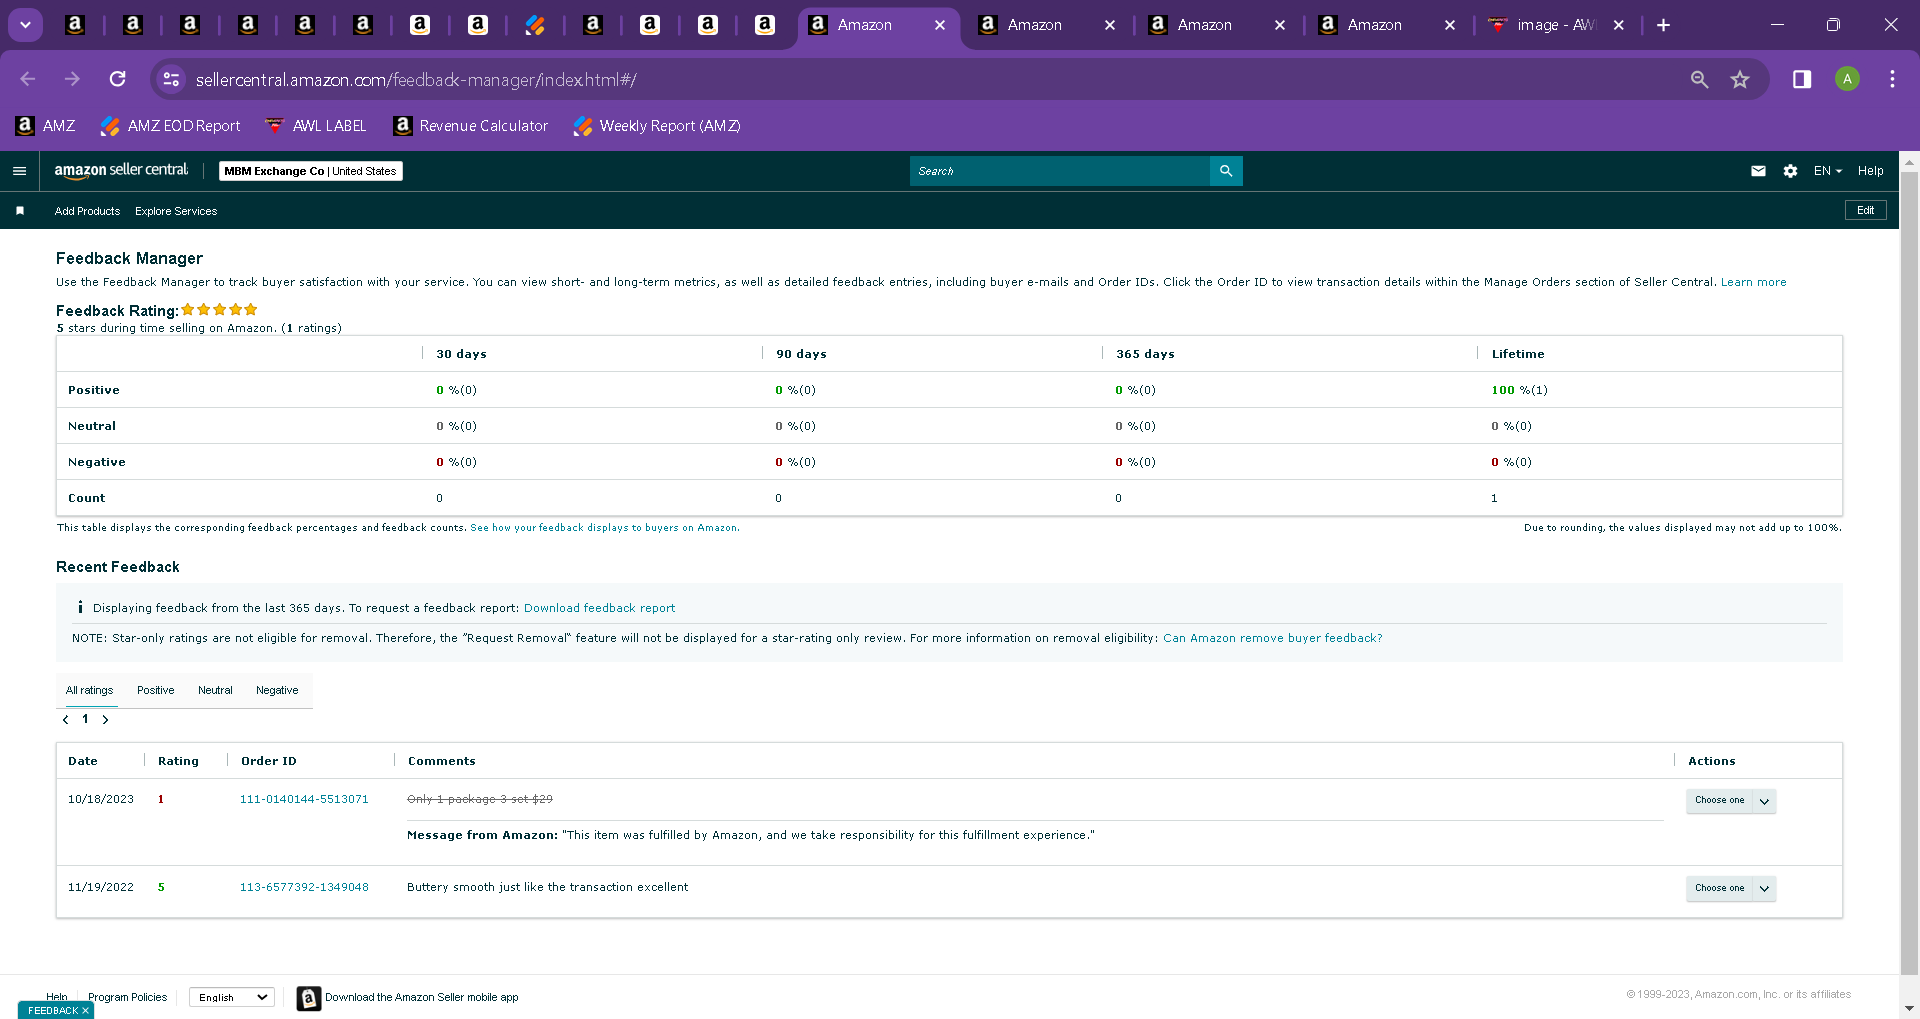Go to previous feedback page arrow
Screen dimensions: 1920x1019
point(66,720)
